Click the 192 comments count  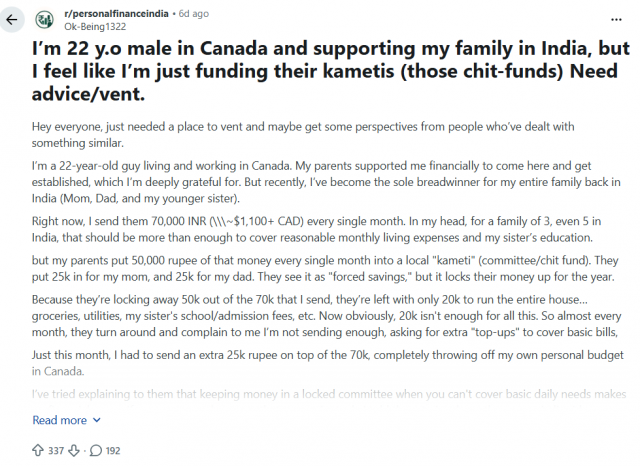pyautogui.click(x=113, y=450)
